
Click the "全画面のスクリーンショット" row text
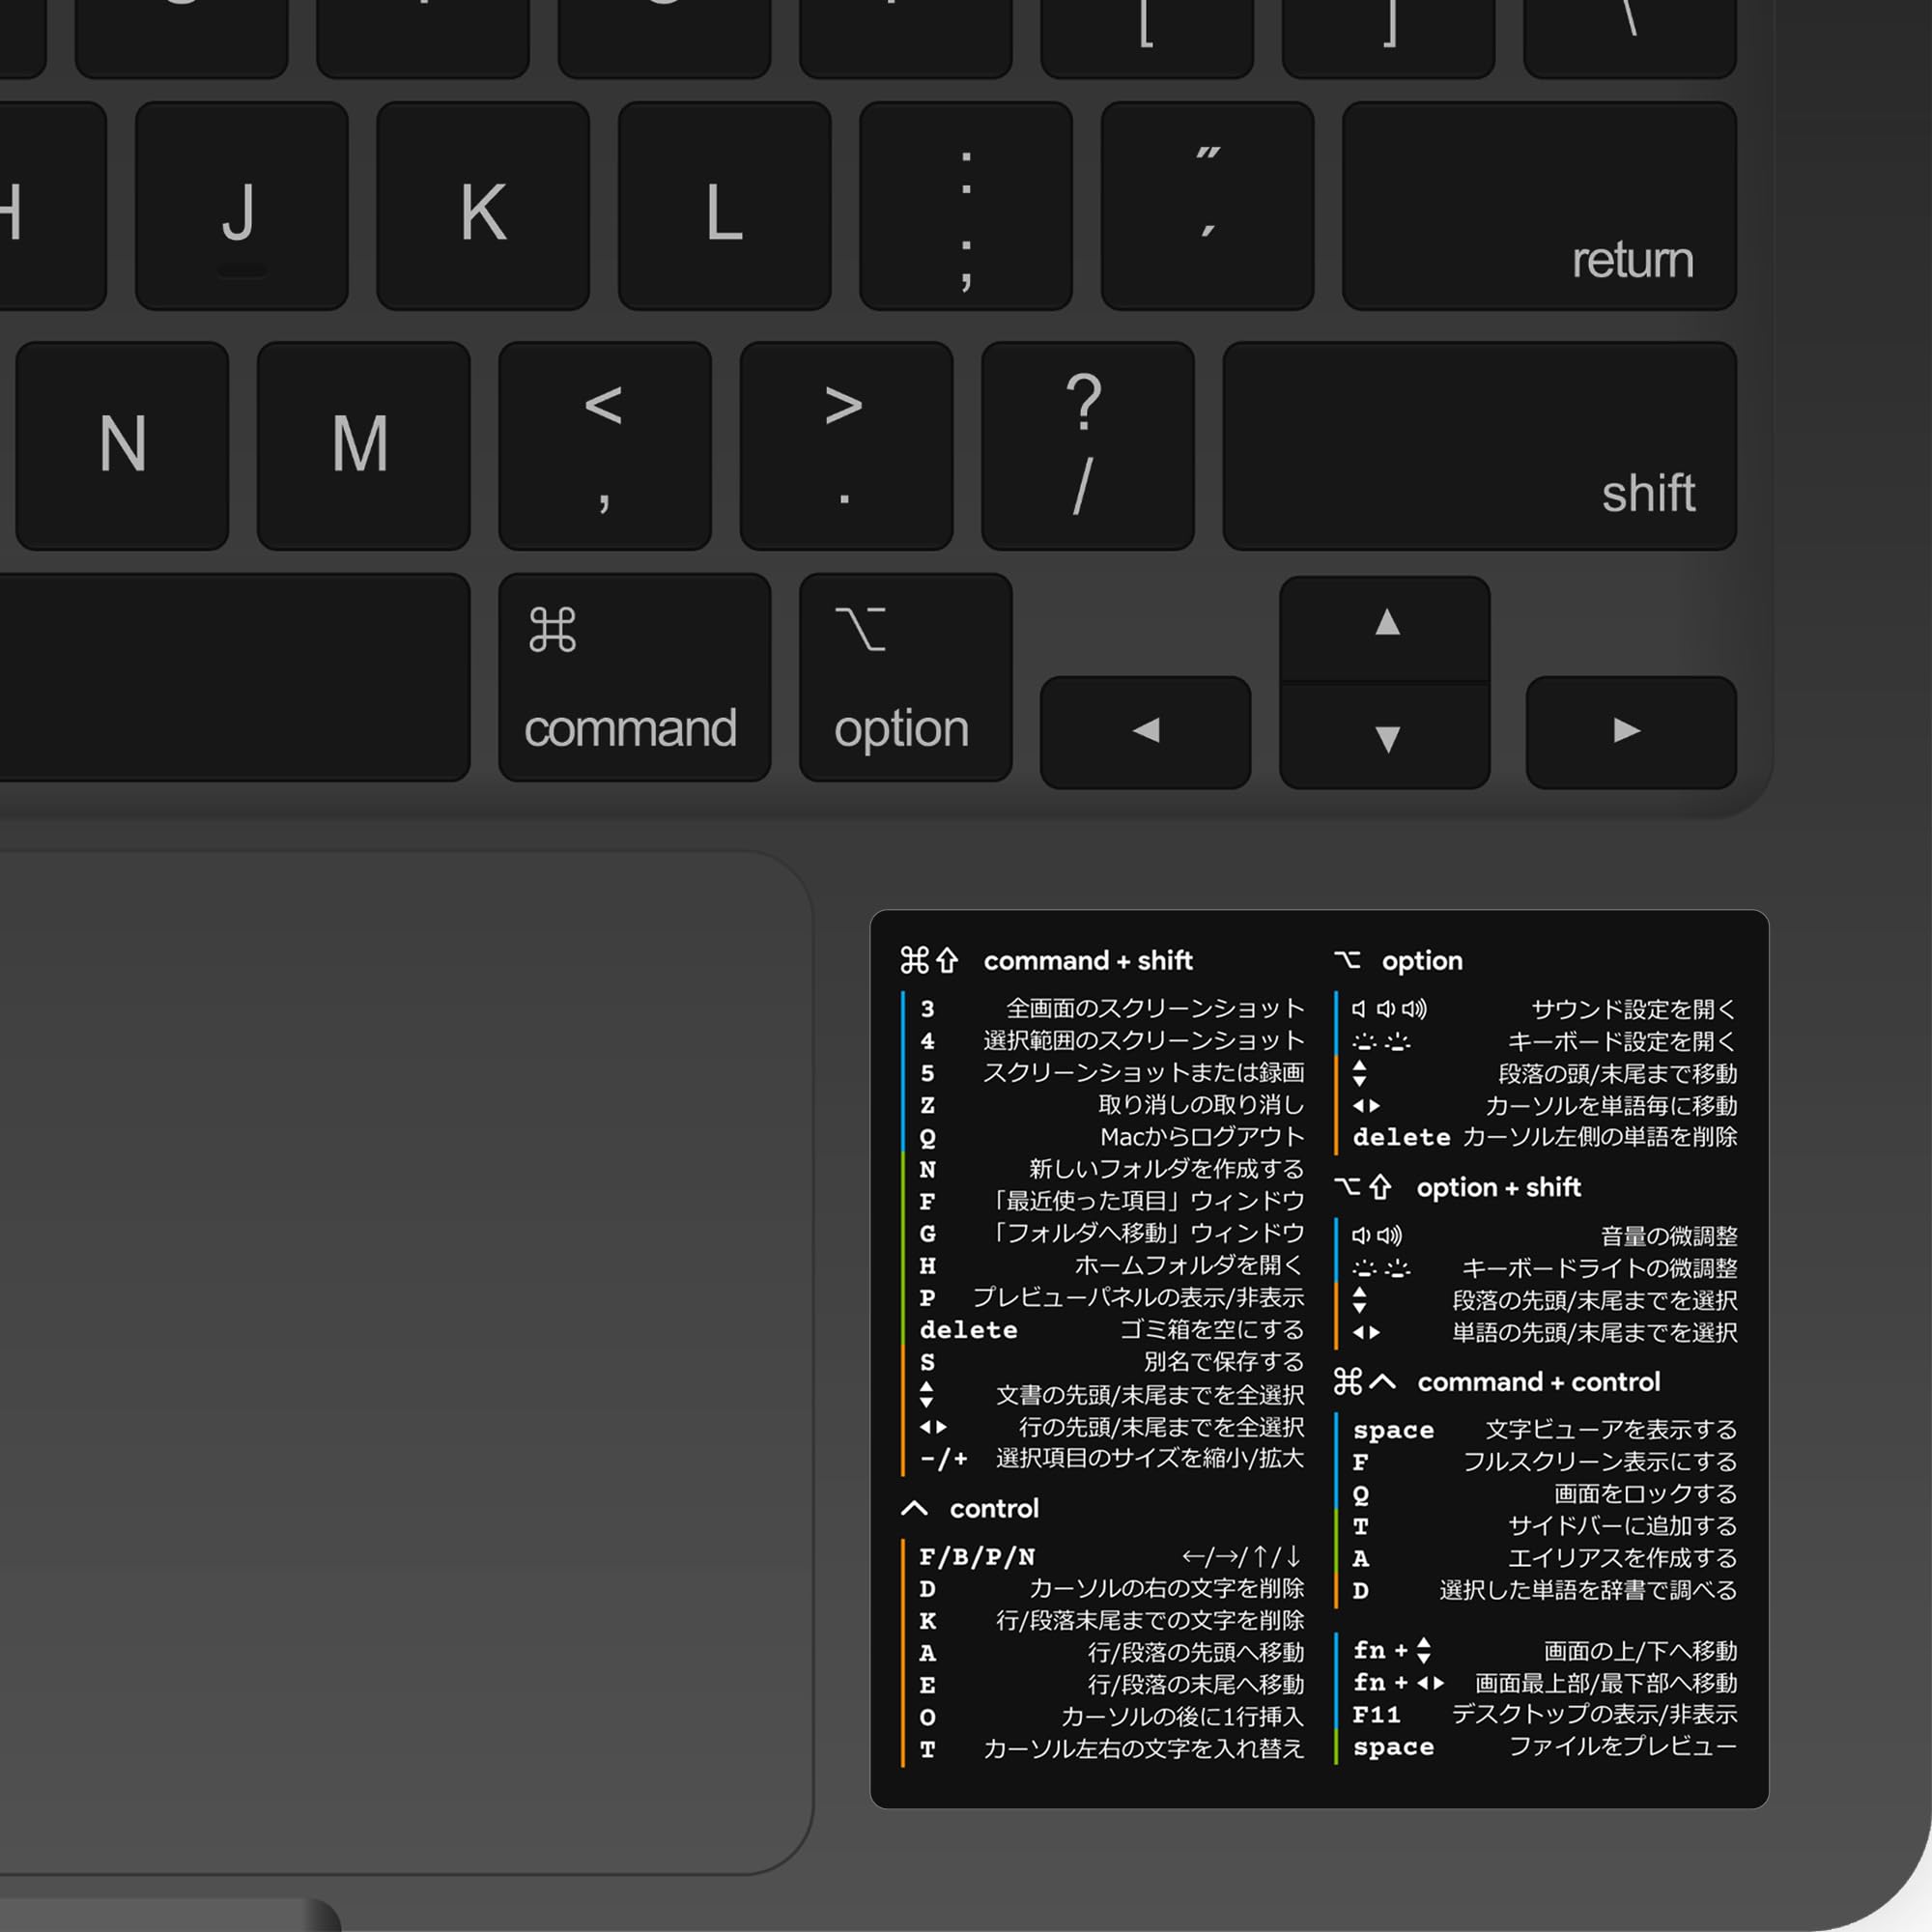click(x=1155, y=1008)
